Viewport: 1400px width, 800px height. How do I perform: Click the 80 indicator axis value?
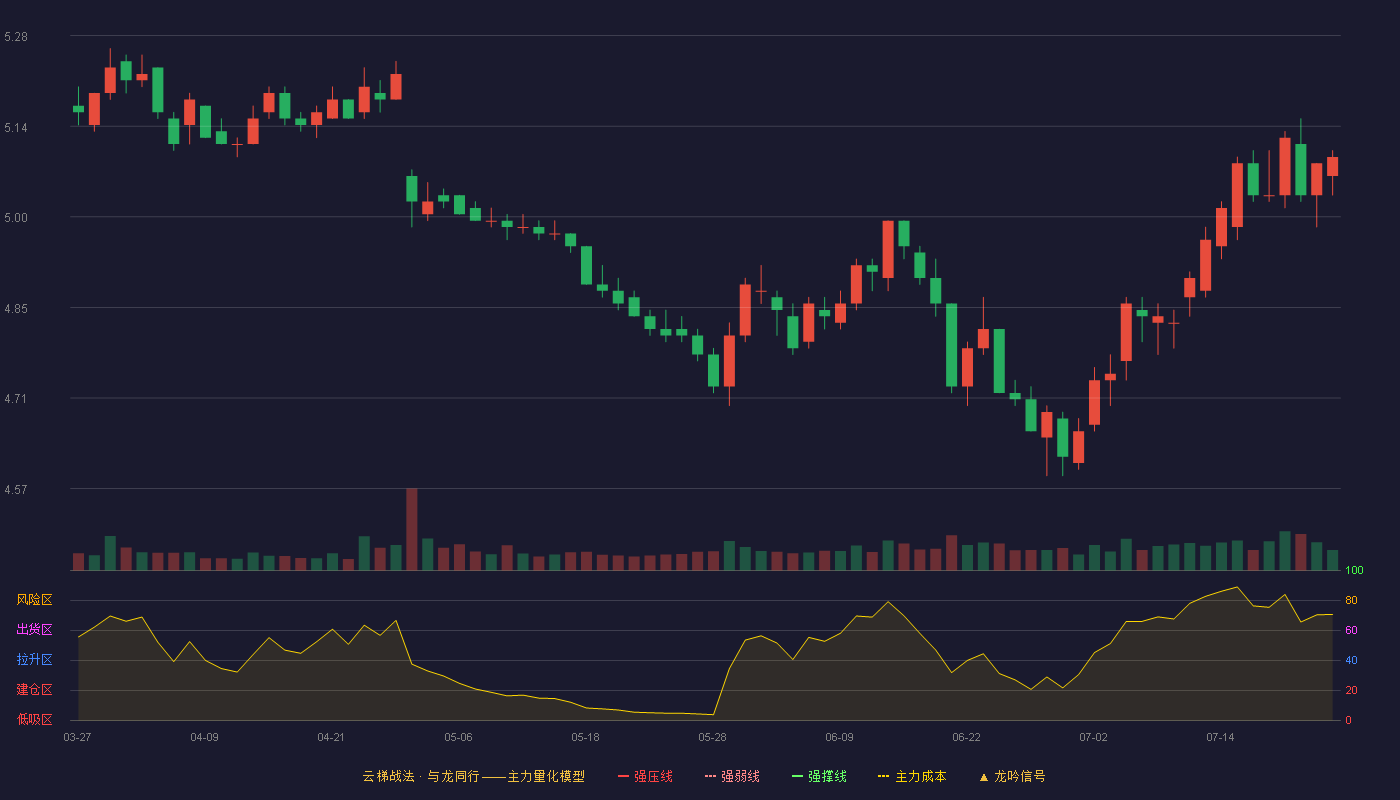(1351, 600)
